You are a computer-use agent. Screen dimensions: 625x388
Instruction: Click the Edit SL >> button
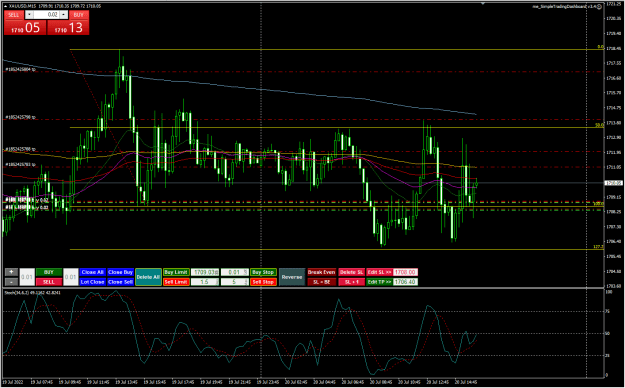click(x=379, y=272)
